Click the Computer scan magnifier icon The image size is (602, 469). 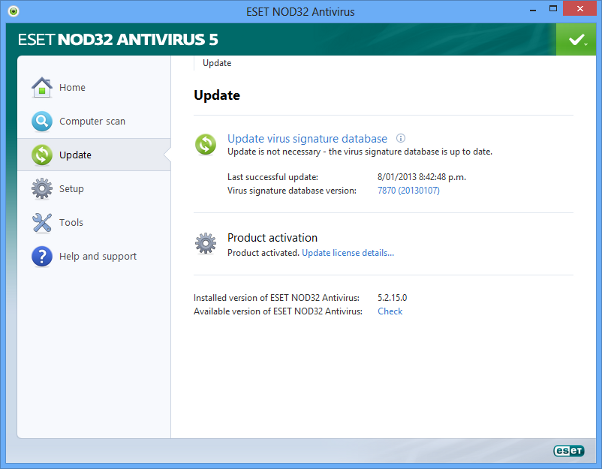click(42, 121)
